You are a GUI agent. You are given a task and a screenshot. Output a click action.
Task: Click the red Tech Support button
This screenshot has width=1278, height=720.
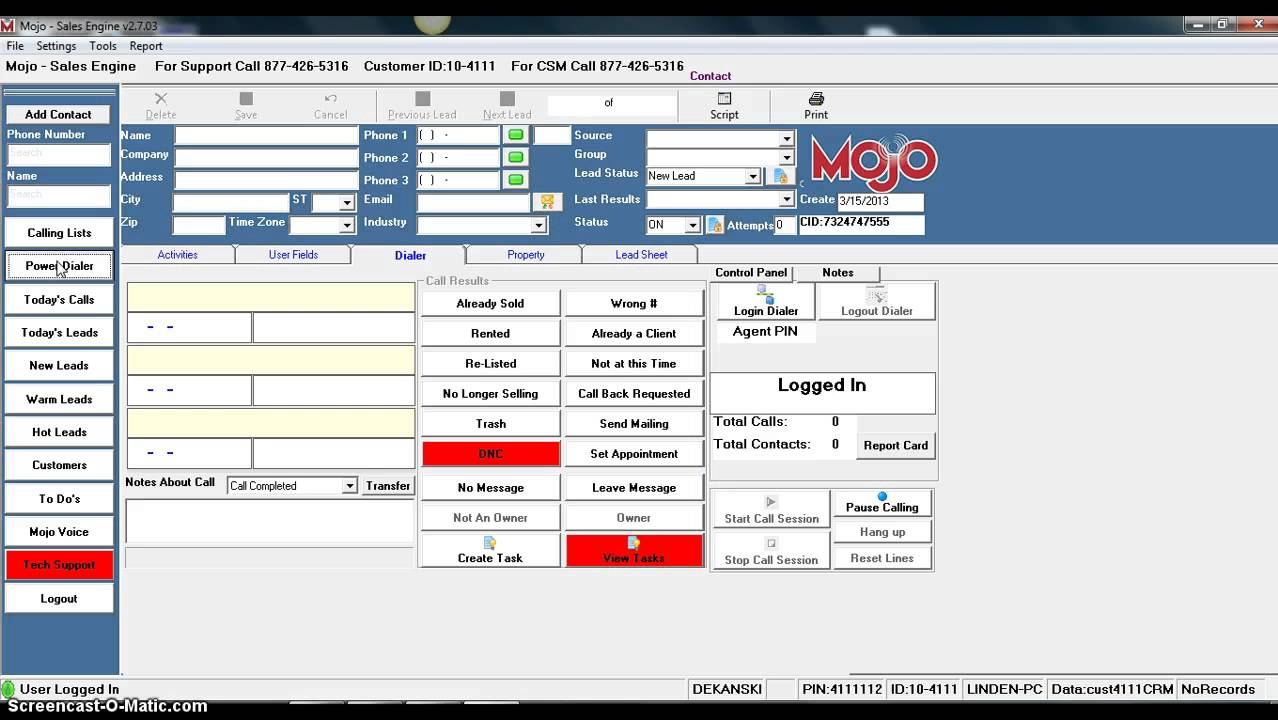[59, 565]
